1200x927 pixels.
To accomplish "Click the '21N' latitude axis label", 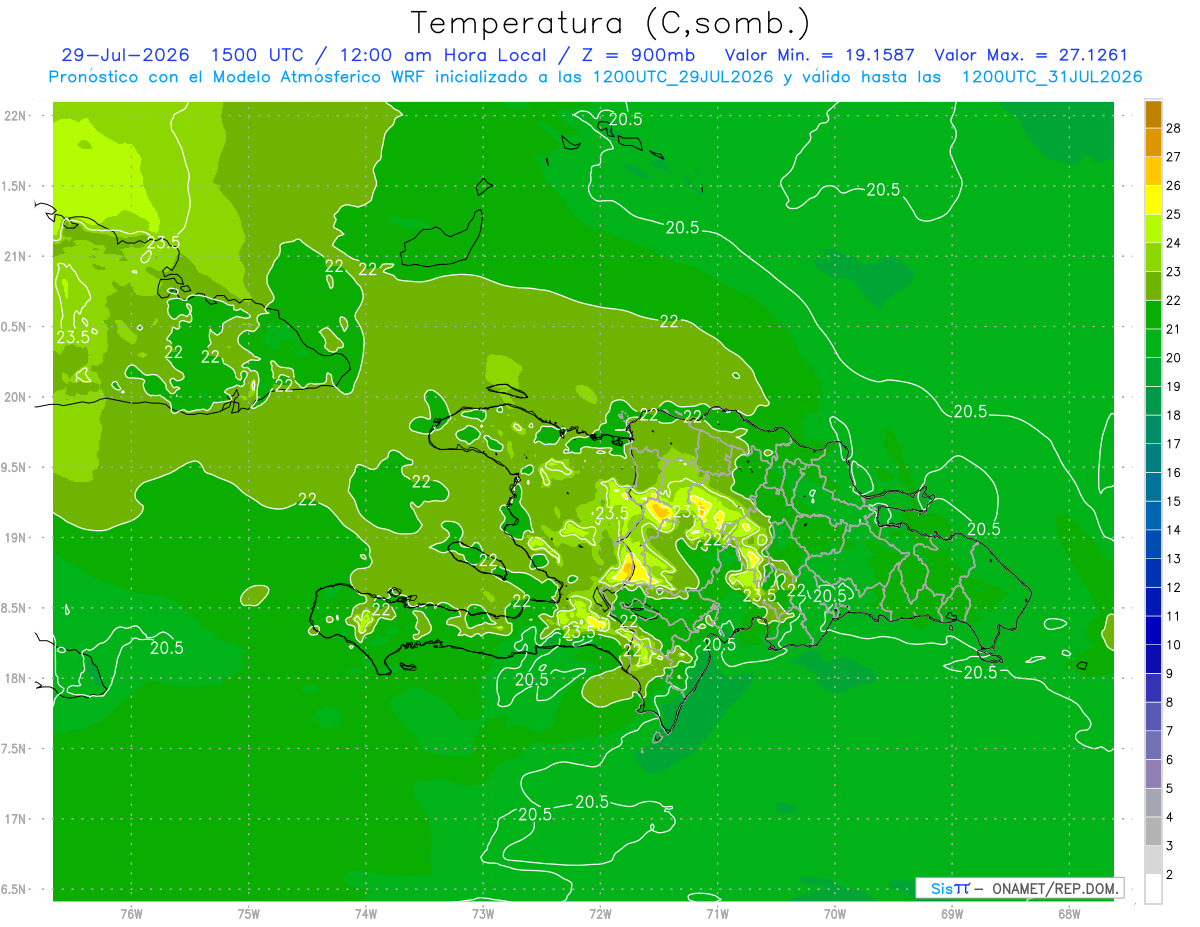I will 15,257.
